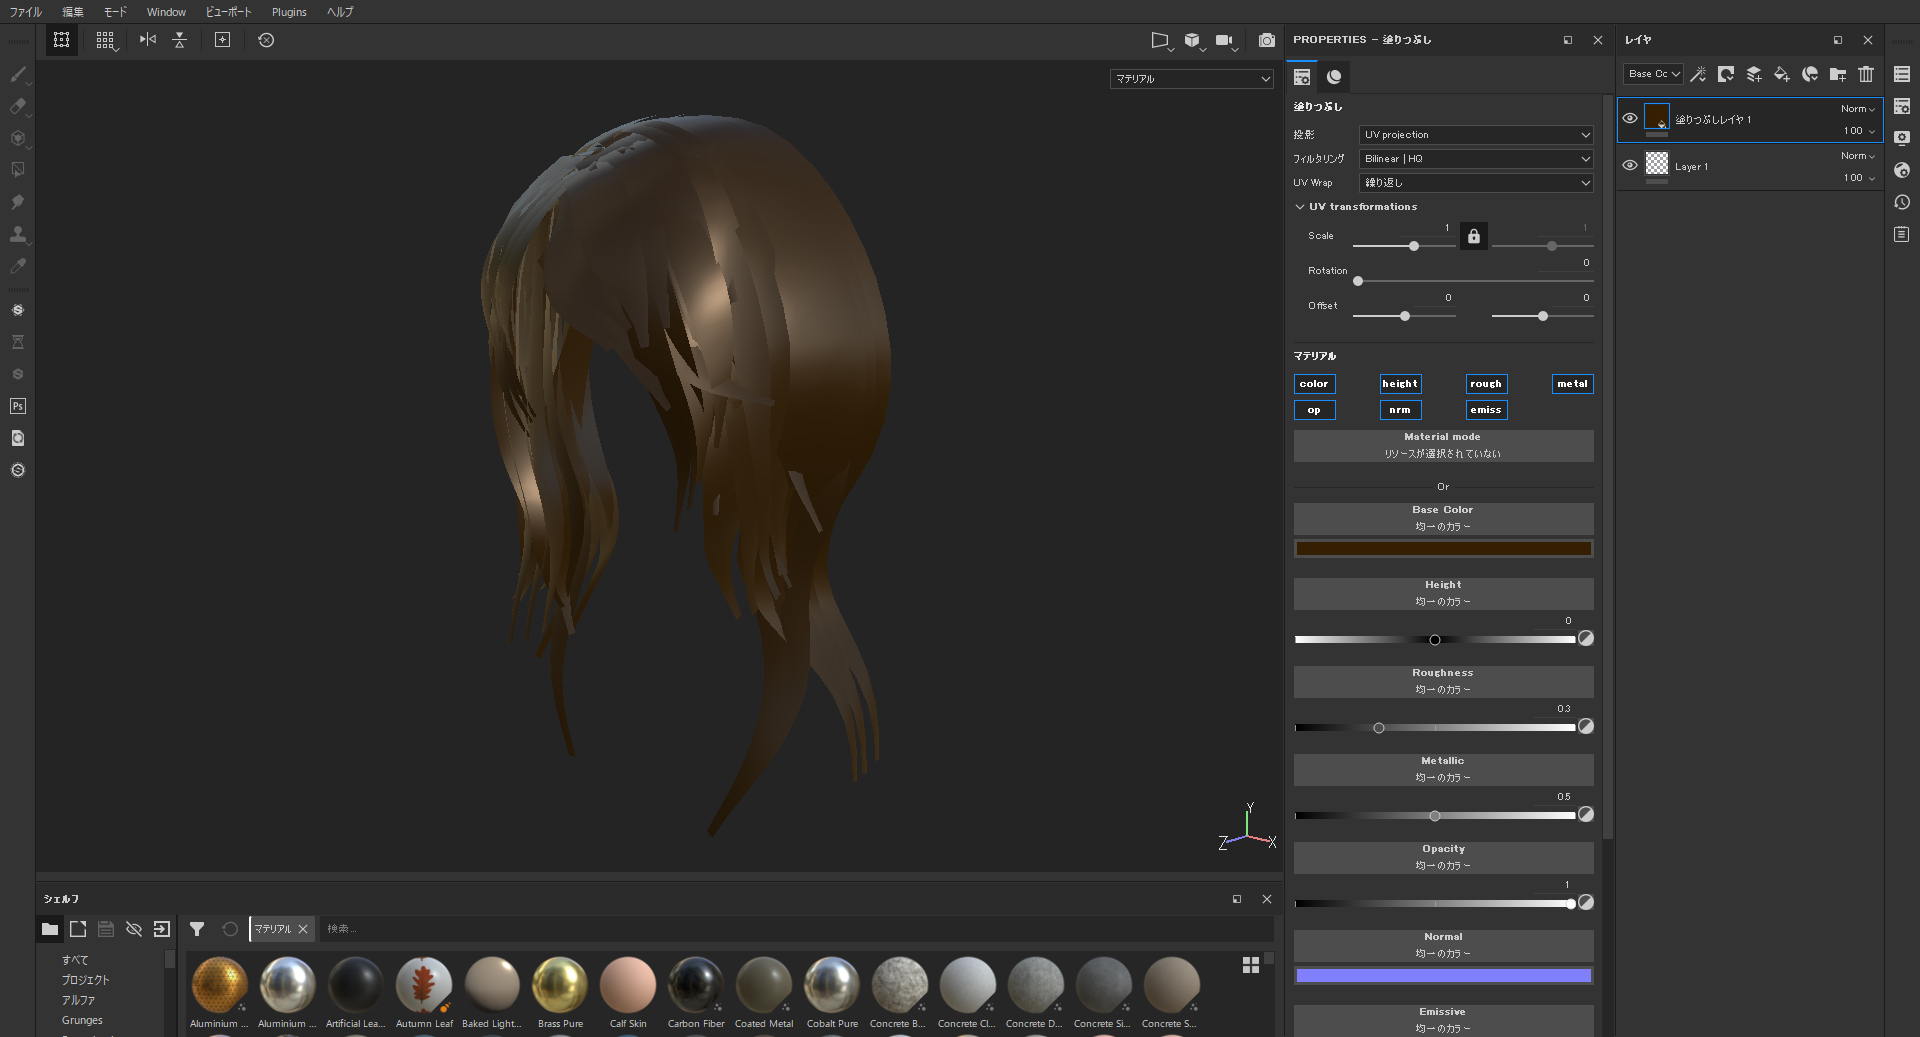Click the new folder icon in the Layers panel
This screenshot has height=1037, width=1920.
coord(1836,74)
